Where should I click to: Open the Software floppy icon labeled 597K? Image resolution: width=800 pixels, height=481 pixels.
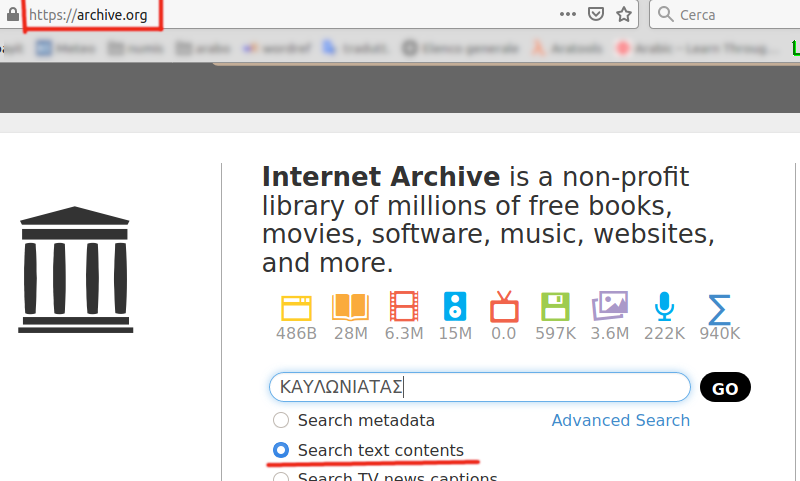555,306
